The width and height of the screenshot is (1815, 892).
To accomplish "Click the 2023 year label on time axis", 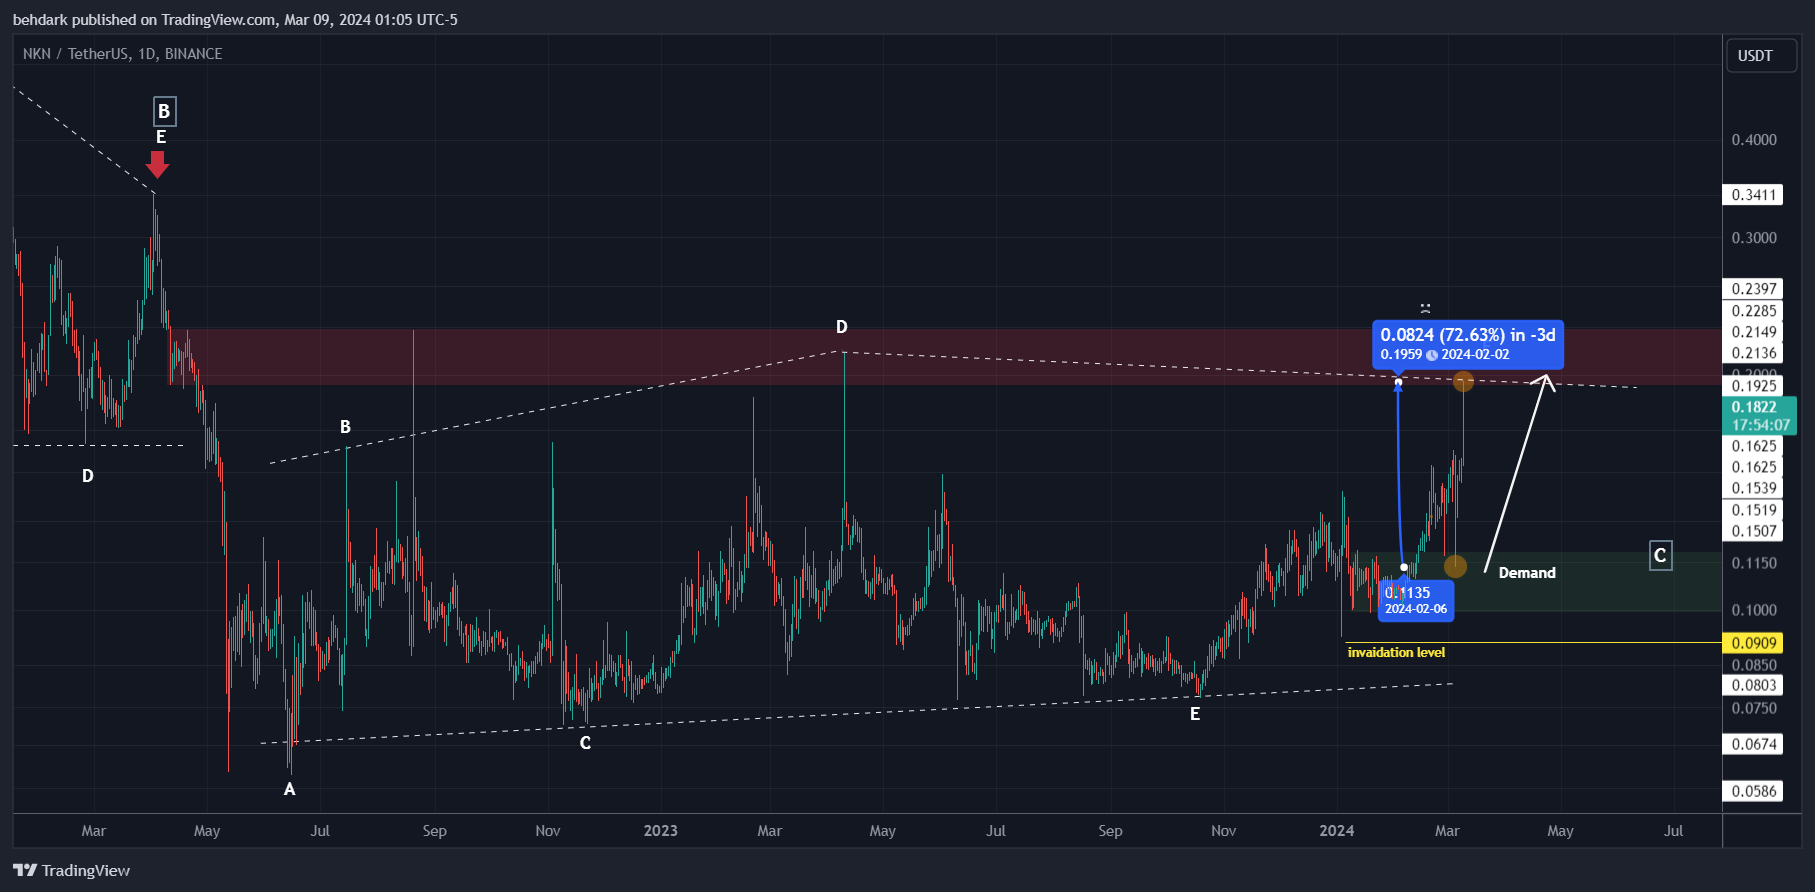I will pyautogui.click(x=660, y=831).
